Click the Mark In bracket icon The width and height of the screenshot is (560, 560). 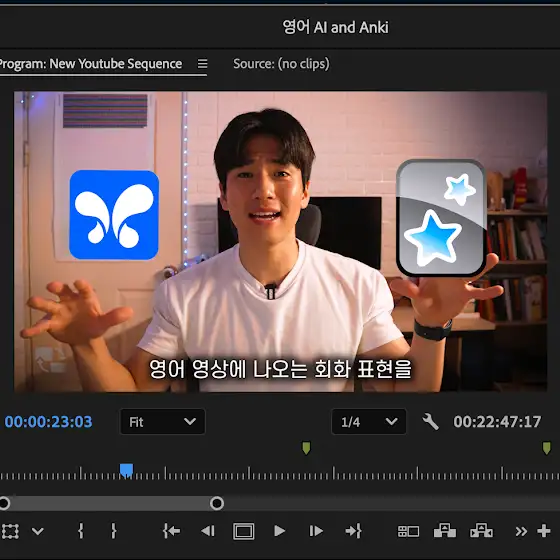click(x=81, y=531)
